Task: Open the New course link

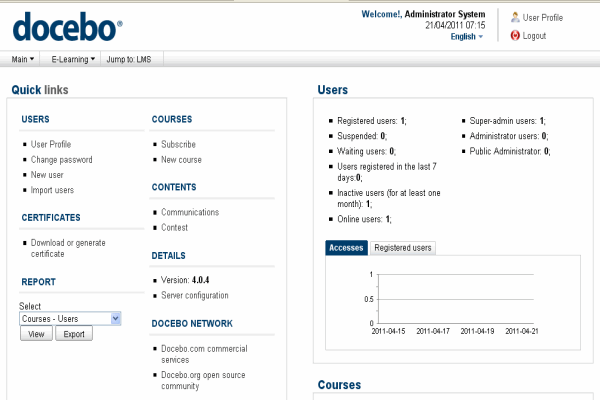Action: pos(181,159)
